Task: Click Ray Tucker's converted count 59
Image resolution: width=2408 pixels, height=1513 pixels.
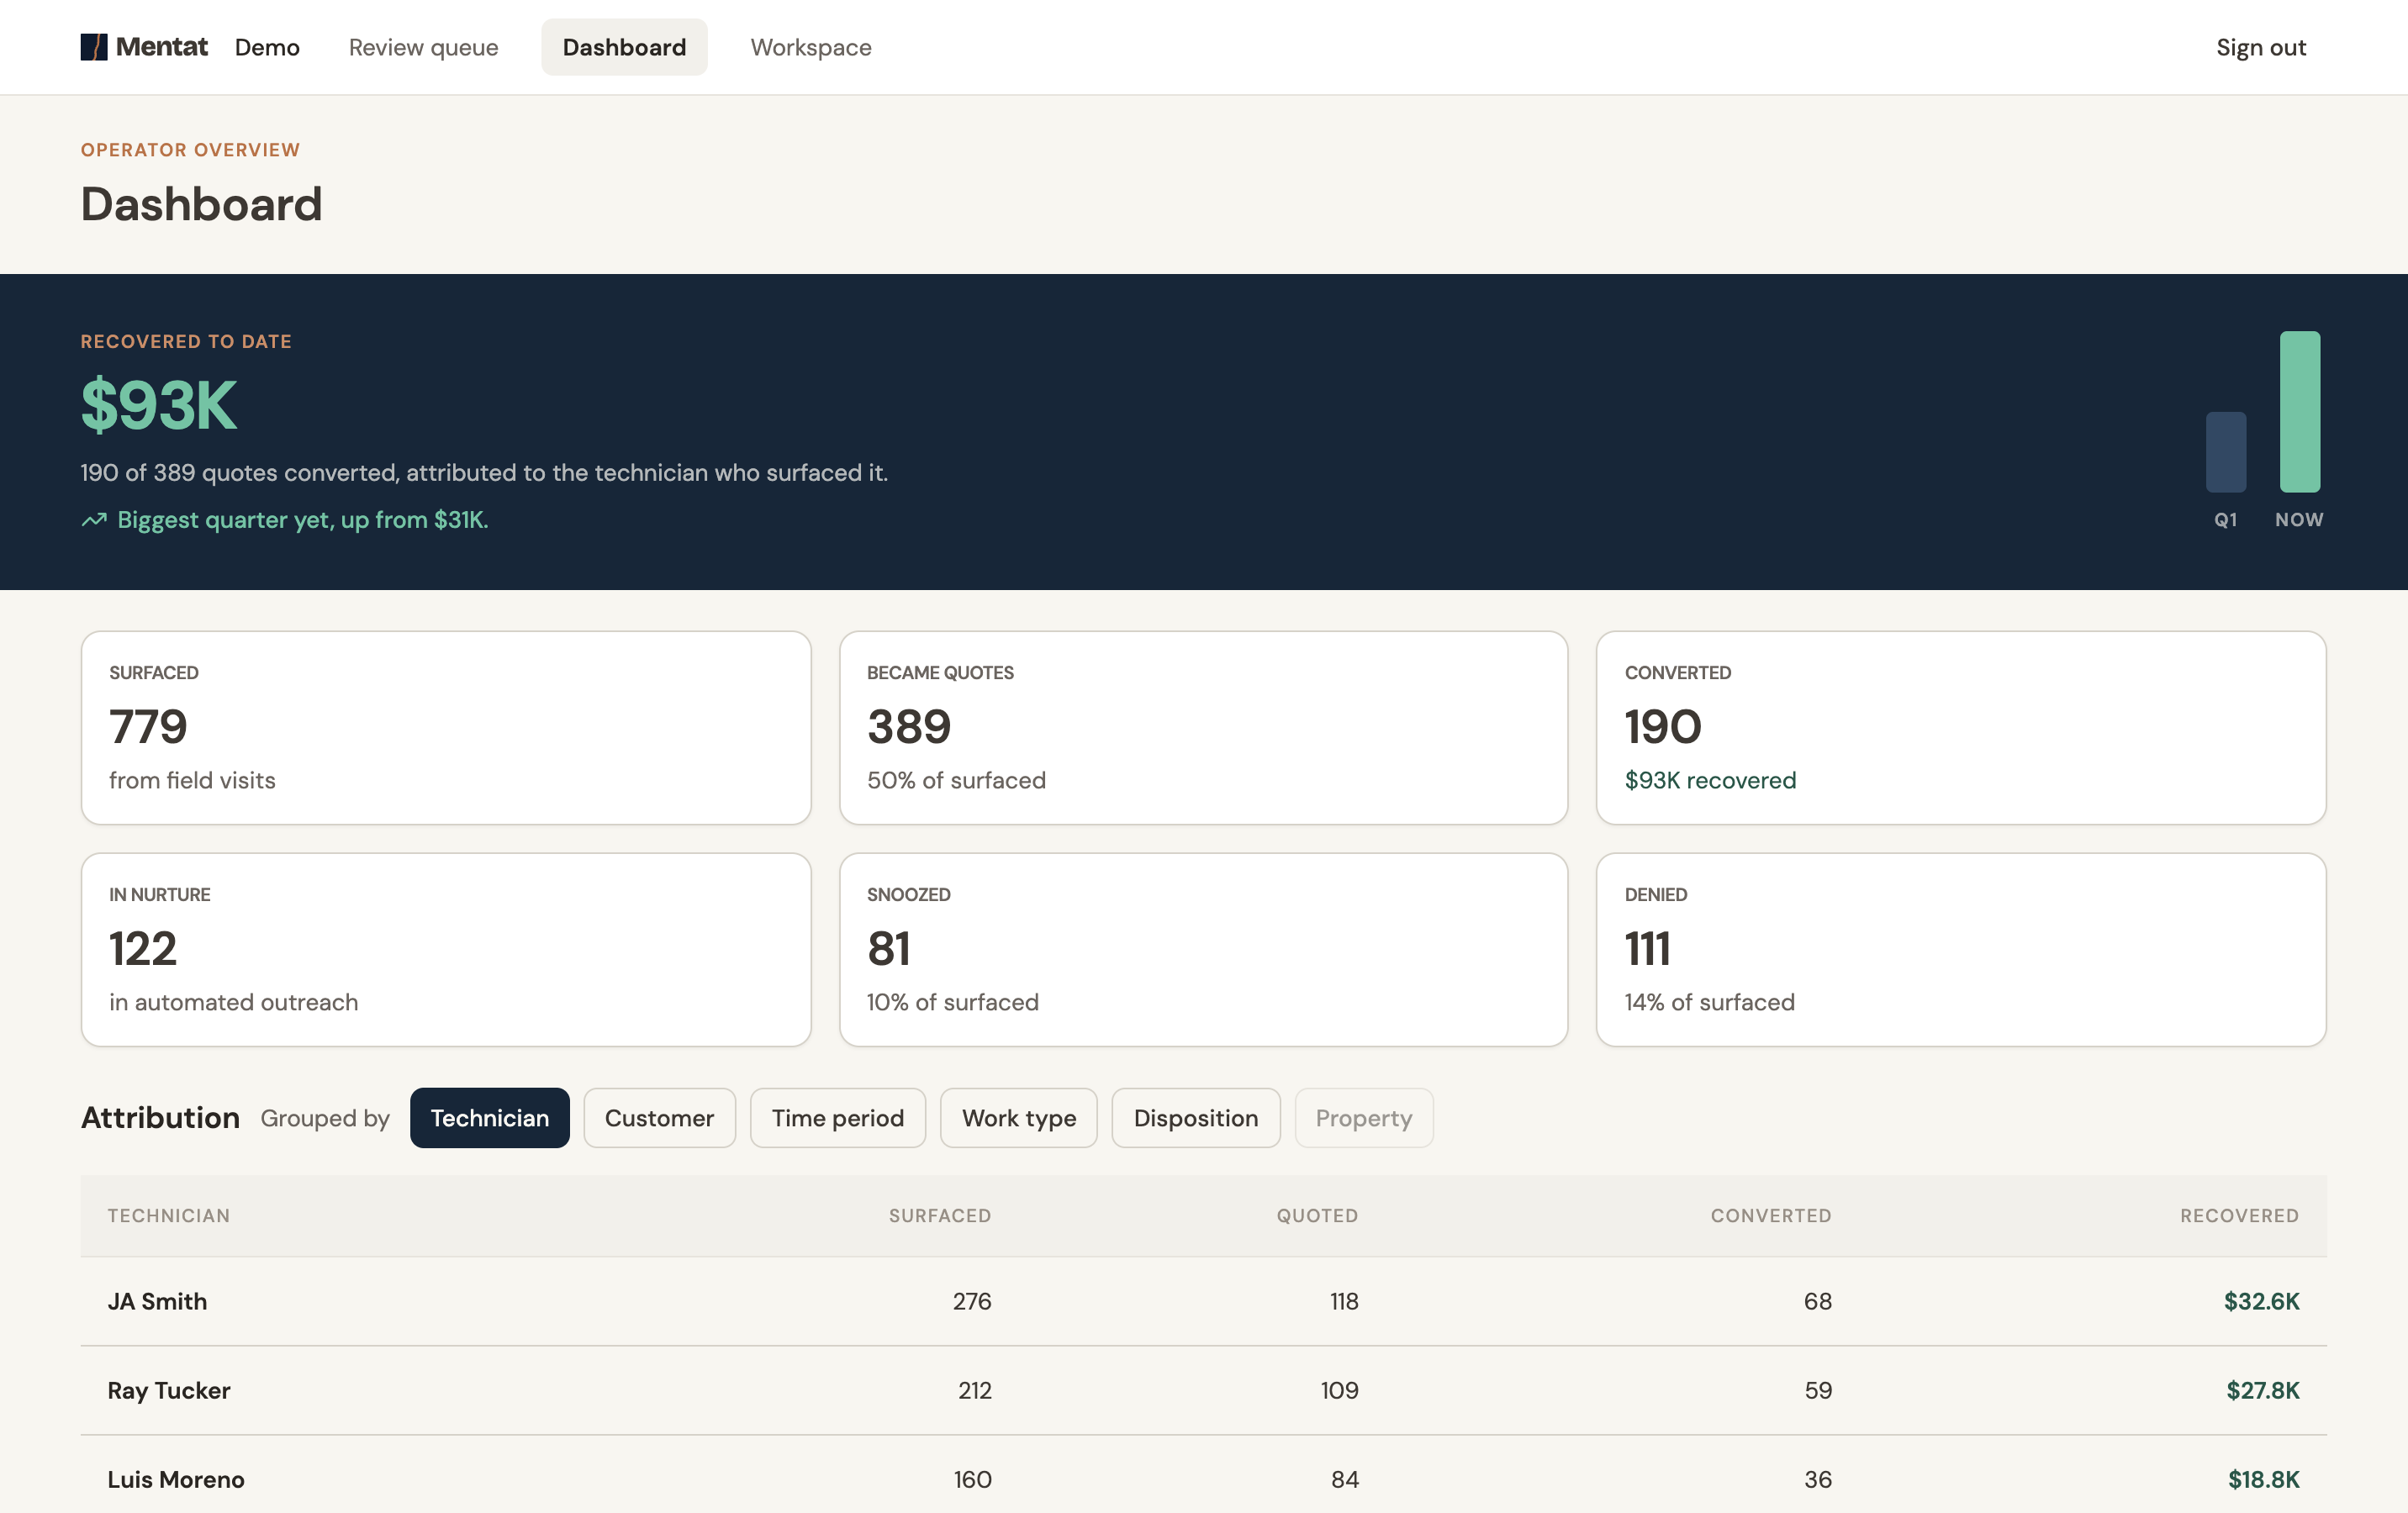Action: pyautogui.click(x=1818, y=1390)
